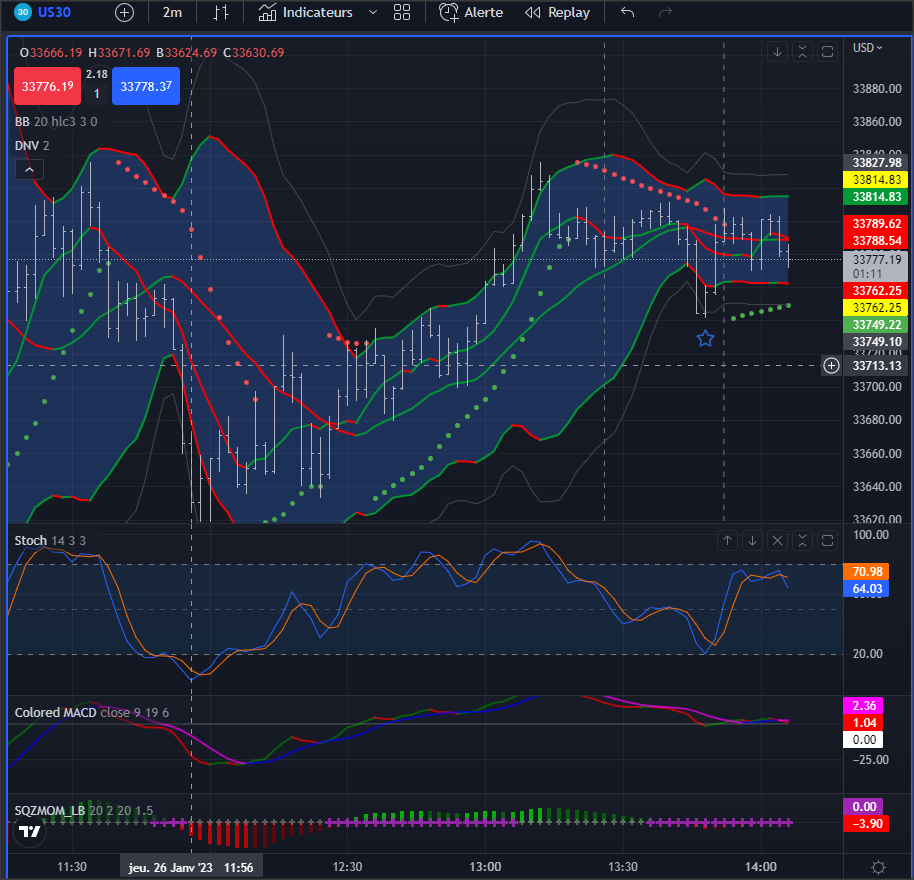Image resolution: width=914 pixels, height=880 pixels.
Task: Select the blue star drawing on chart
Action: pos(705,339)
